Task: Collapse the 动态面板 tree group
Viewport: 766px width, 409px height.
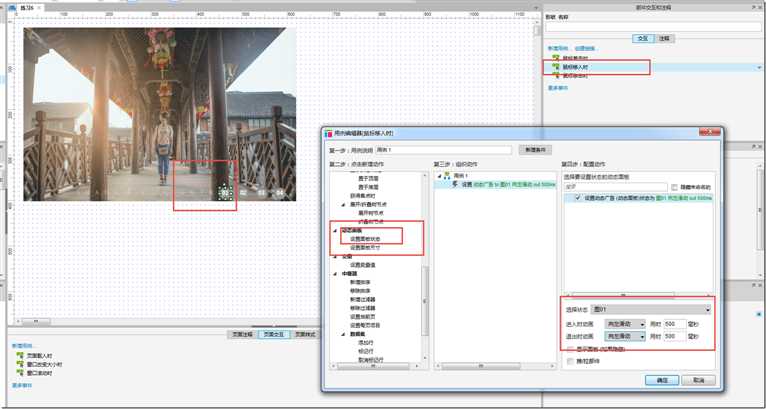Action: click(335, 230)
